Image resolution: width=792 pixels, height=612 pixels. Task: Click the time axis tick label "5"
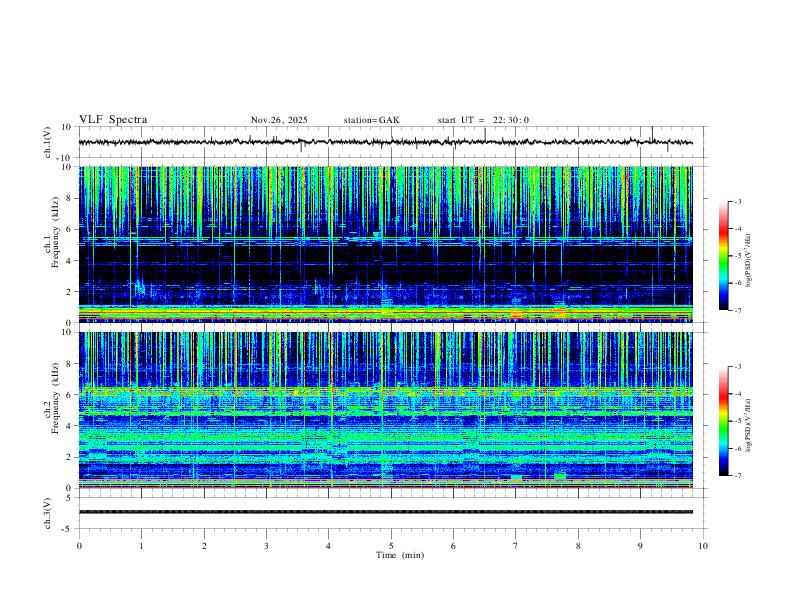pyautogui.click(x=391, y=546)
